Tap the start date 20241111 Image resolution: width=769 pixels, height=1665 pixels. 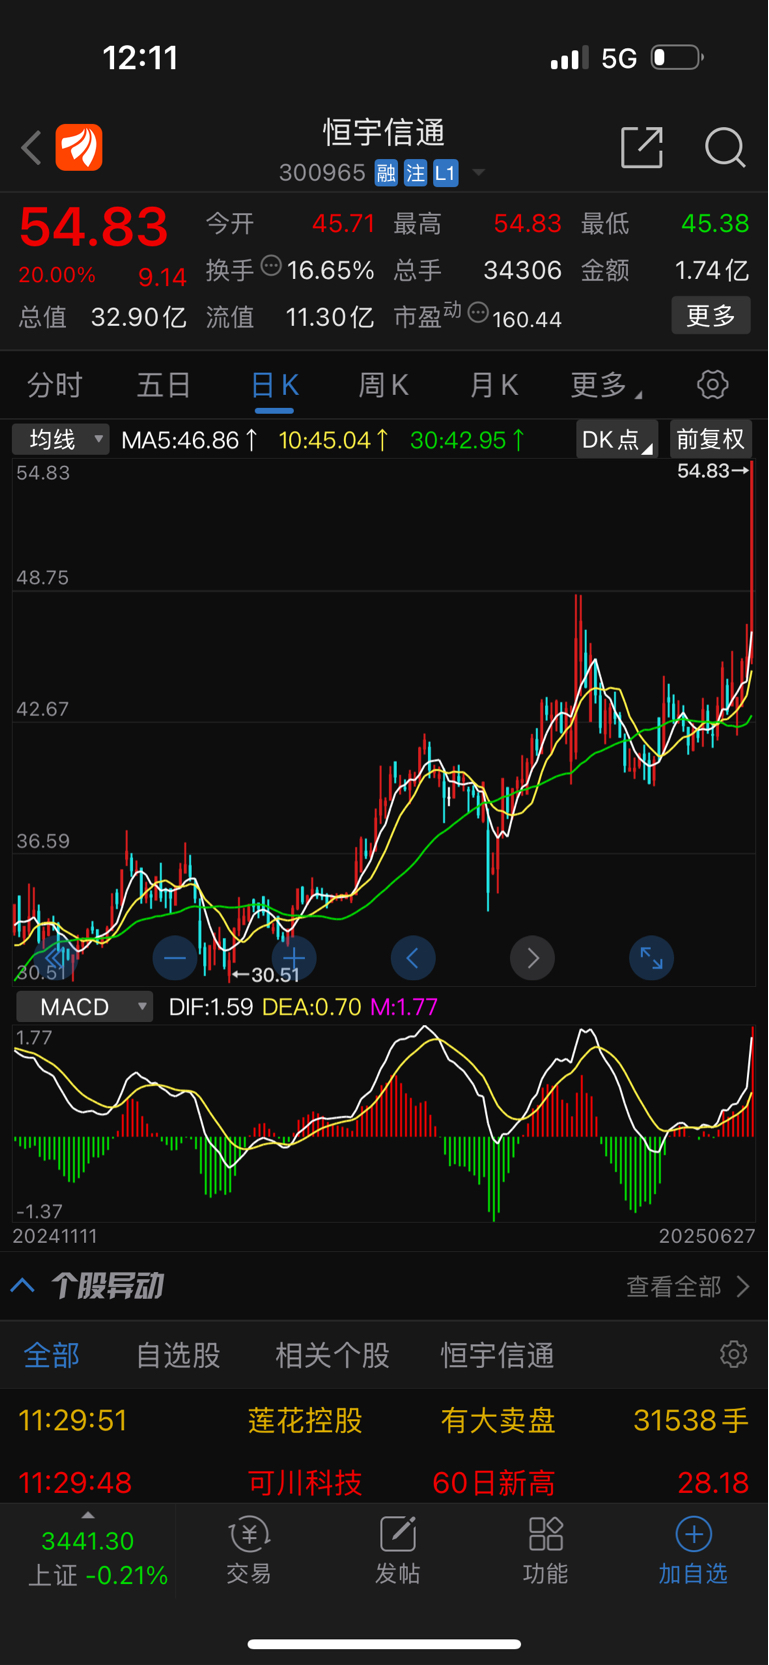coord(55,1236)
